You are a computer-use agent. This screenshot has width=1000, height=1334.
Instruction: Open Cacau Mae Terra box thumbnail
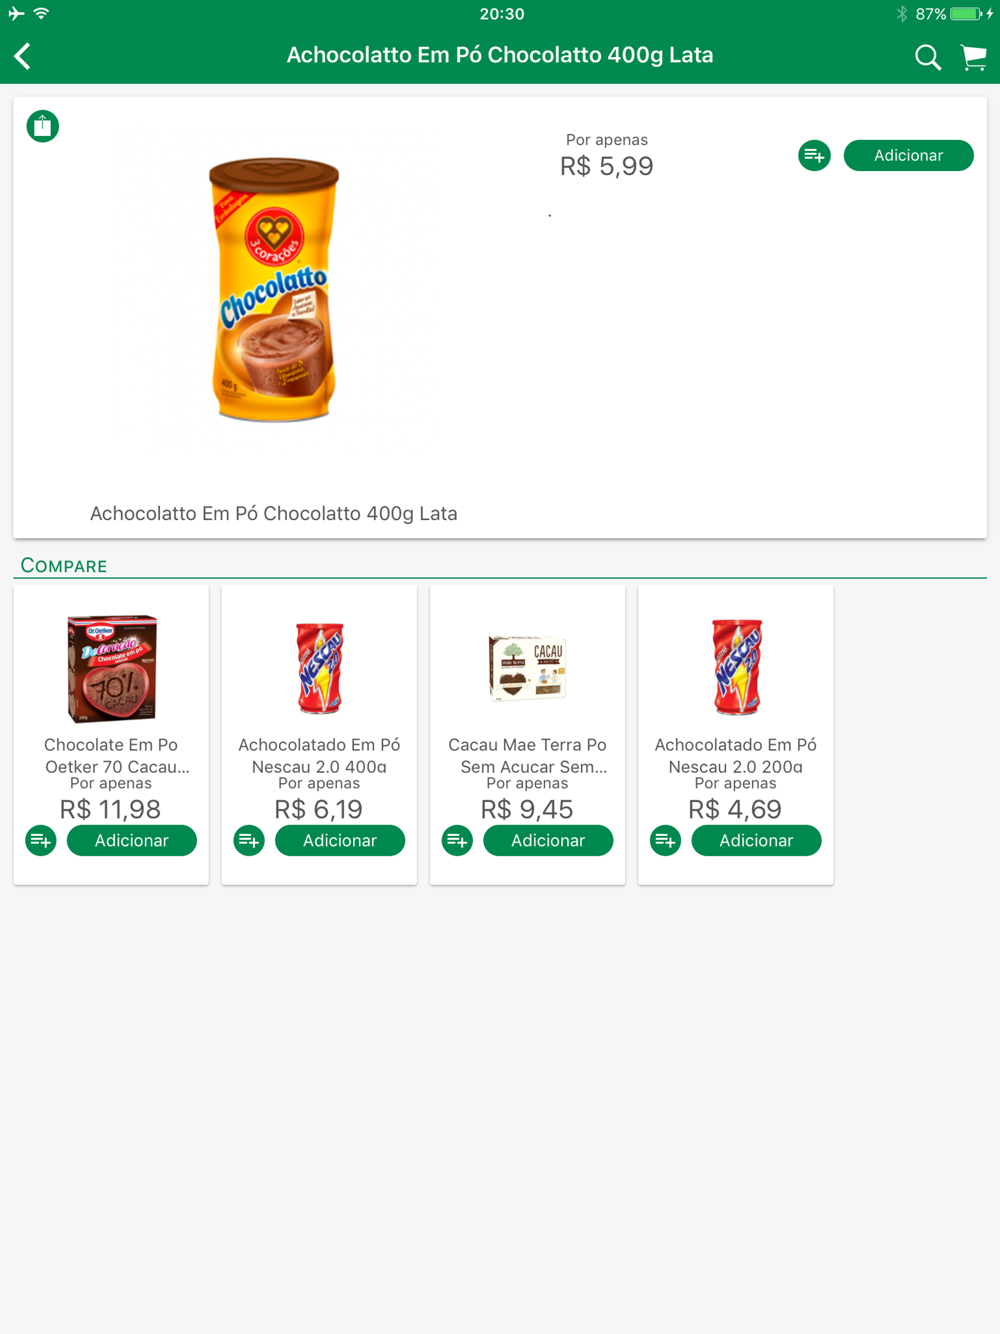[x=527, y=667]
